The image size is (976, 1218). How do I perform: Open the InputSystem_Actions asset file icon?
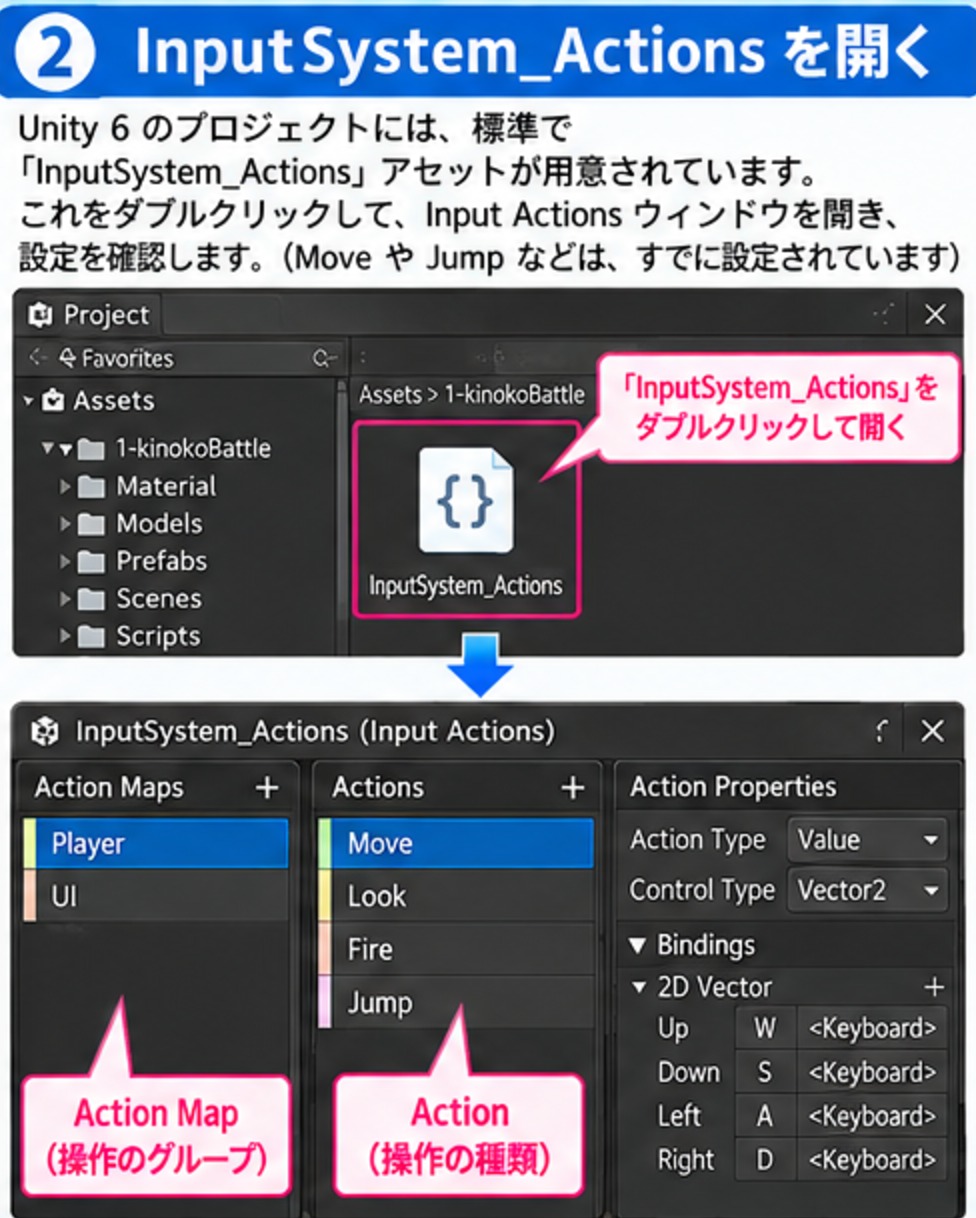(x=466, y=500)
